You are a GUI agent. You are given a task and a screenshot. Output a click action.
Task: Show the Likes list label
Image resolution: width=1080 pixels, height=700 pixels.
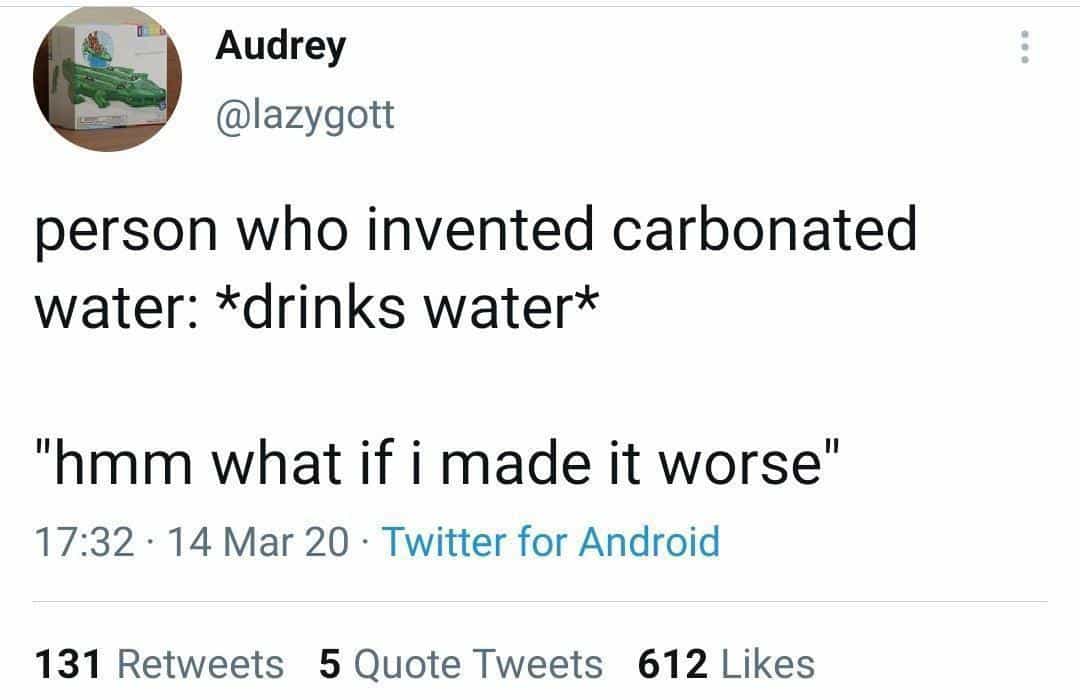tap(768, 664)
